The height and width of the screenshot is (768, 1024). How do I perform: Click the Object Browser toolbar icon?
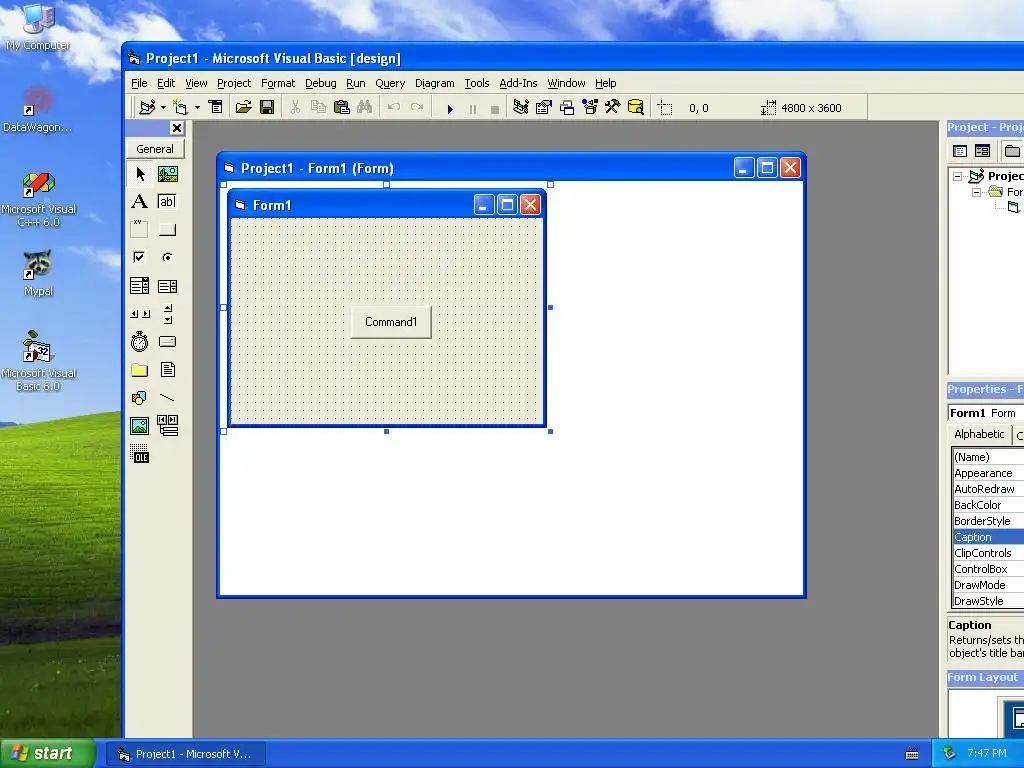590,107
